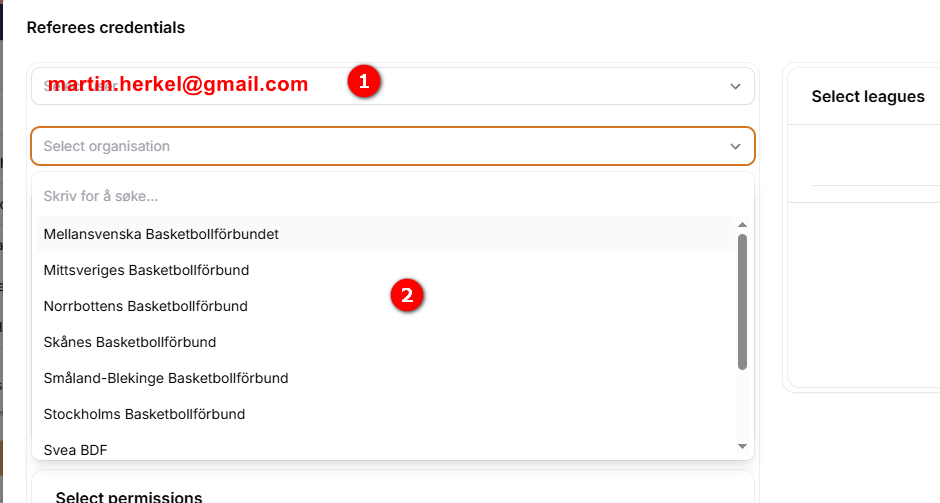Click the Select permissions section heading
The height and width of the screenshot is (503, 940).
pos(129,497)
